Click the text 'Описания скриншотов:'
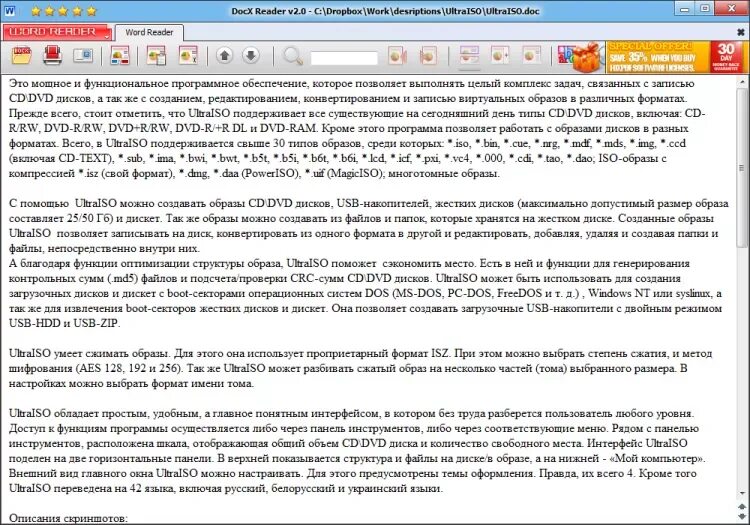 68,518
